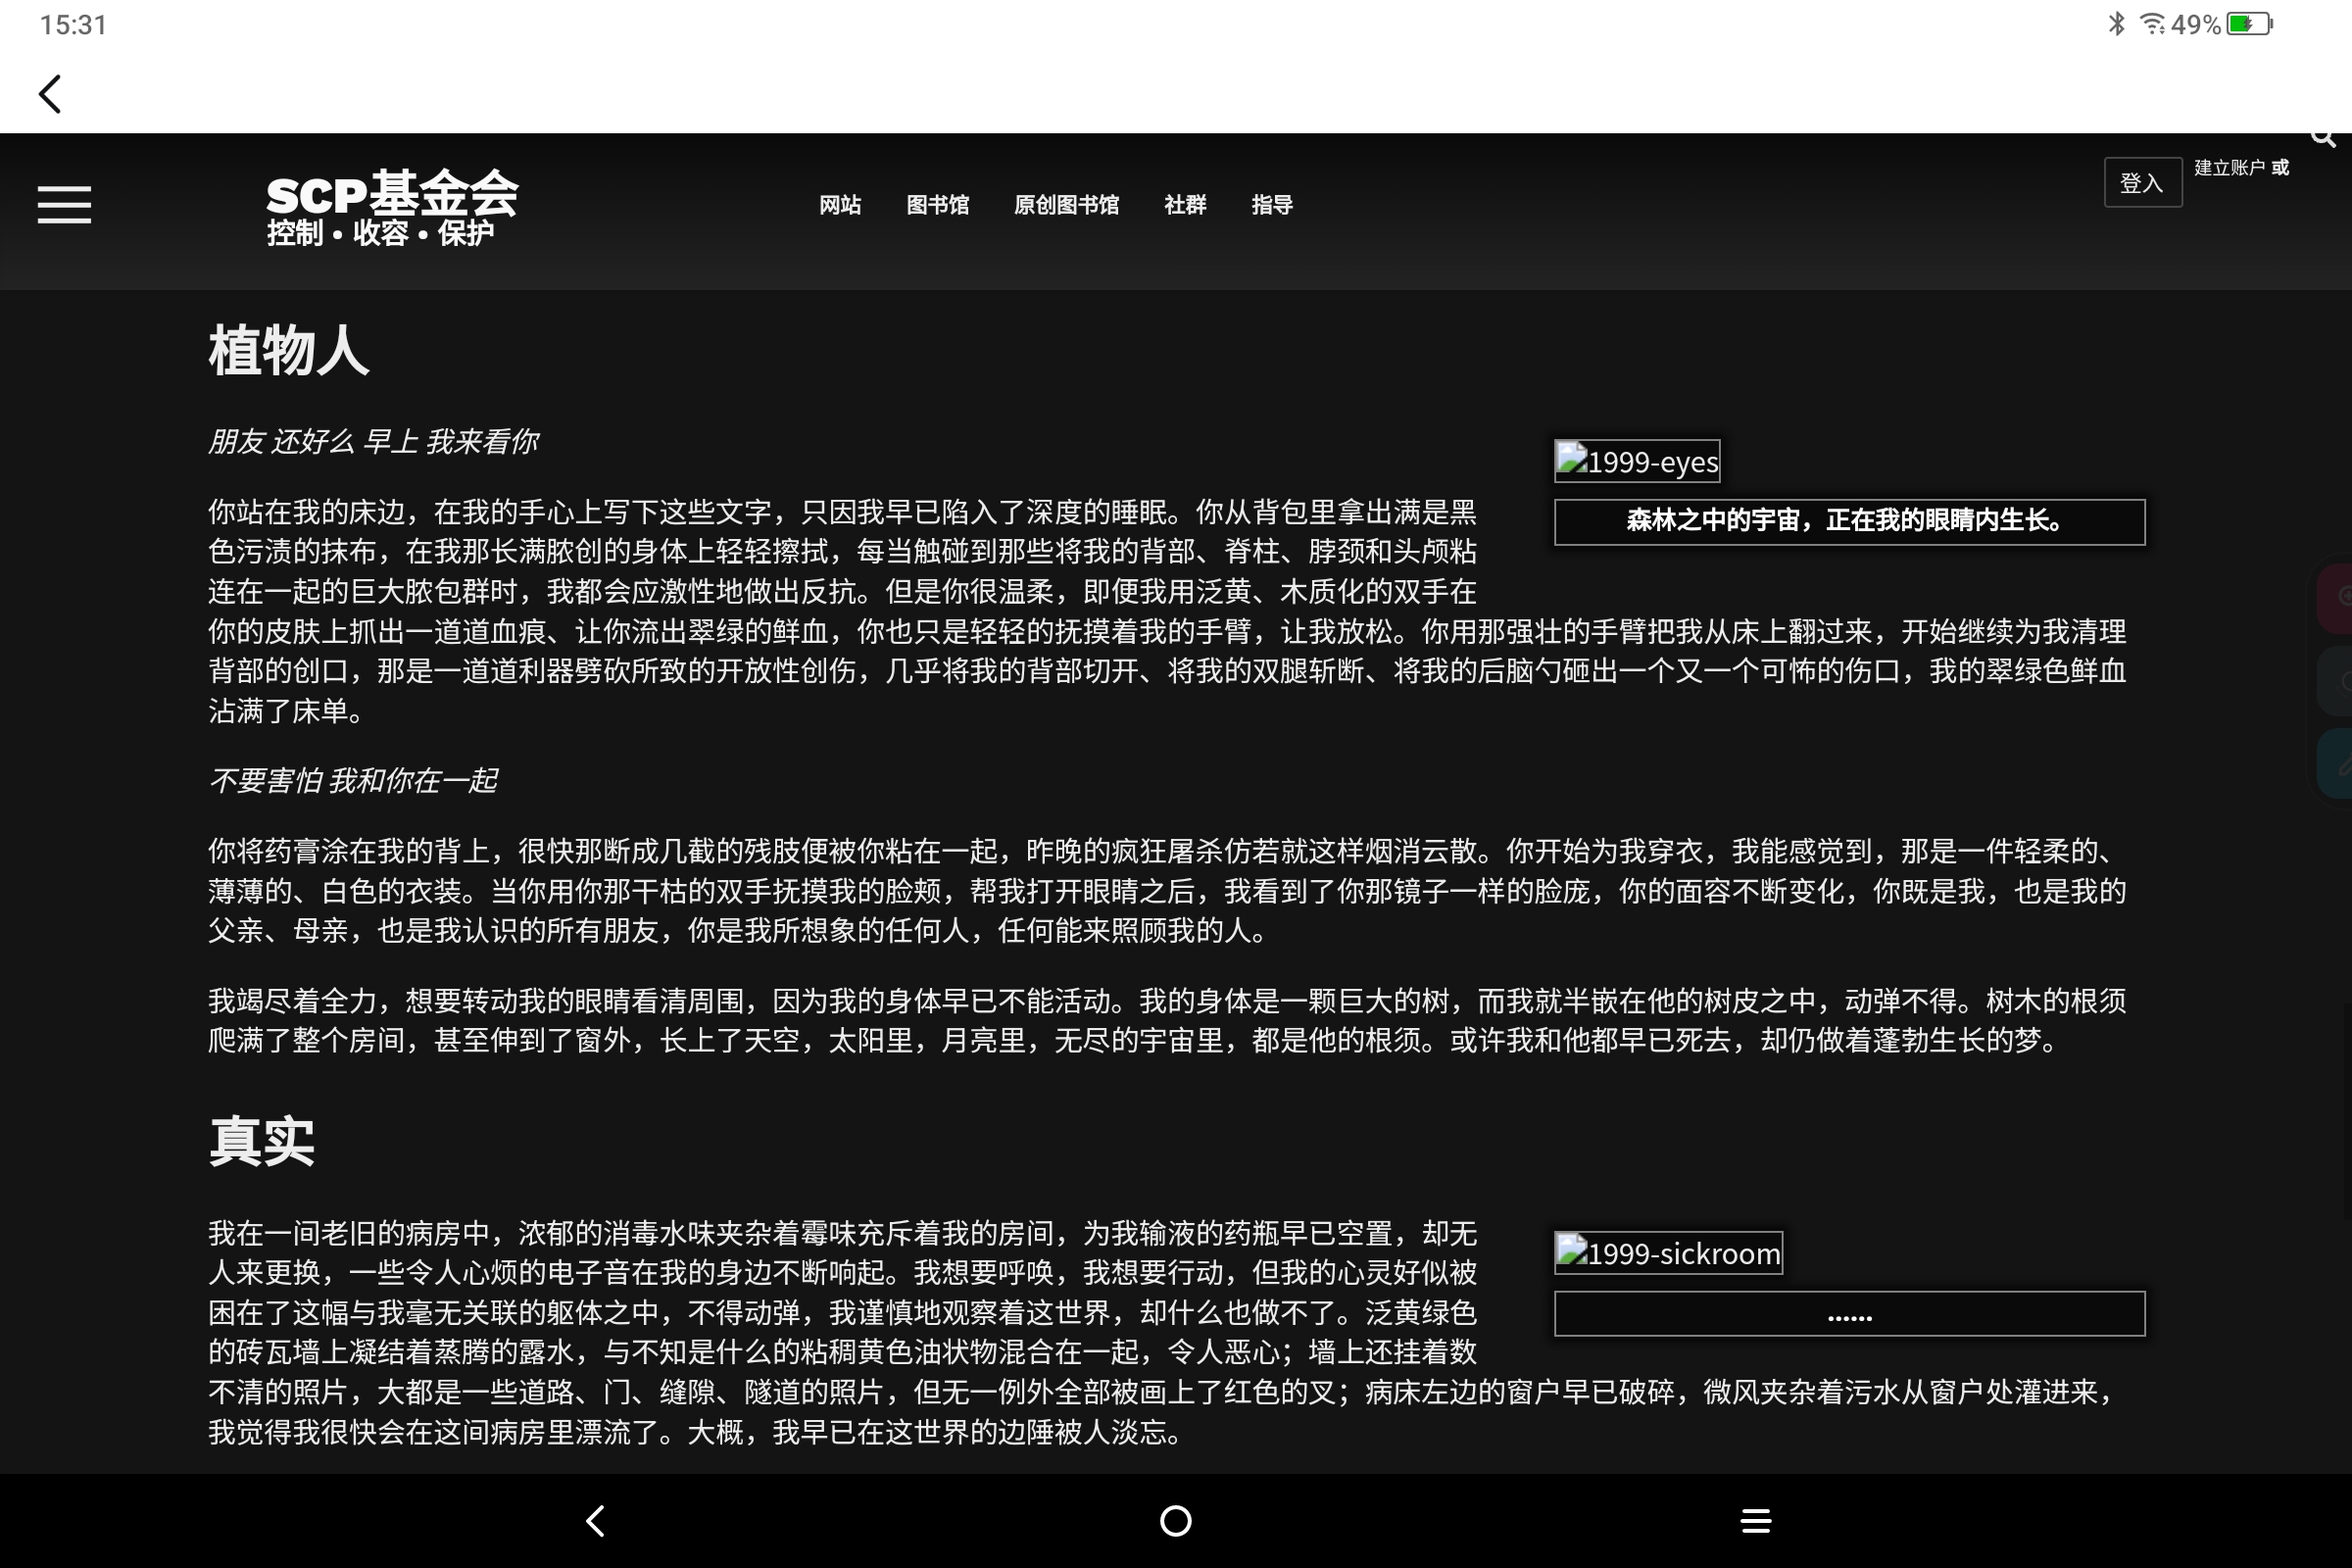Open the 原创图书馆 navigation menu

pos(1066,205)
